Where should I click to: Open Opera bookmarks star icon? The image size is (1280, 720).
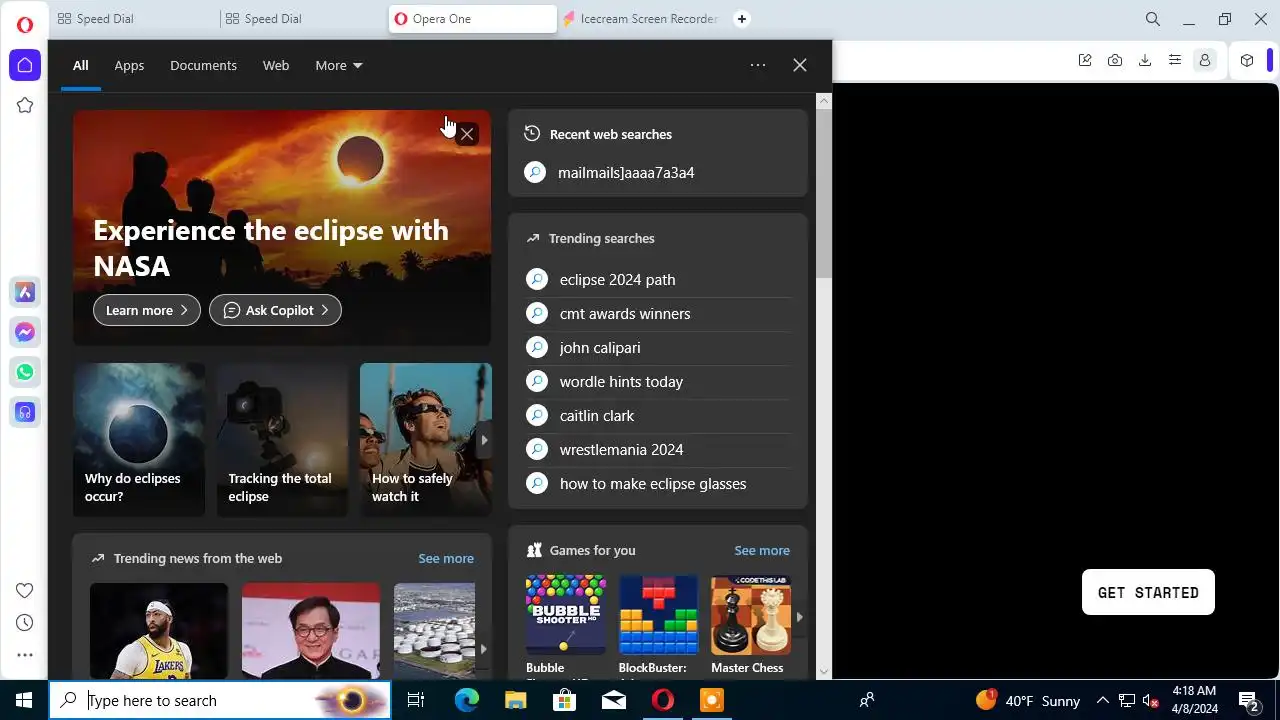pos(25,105)
